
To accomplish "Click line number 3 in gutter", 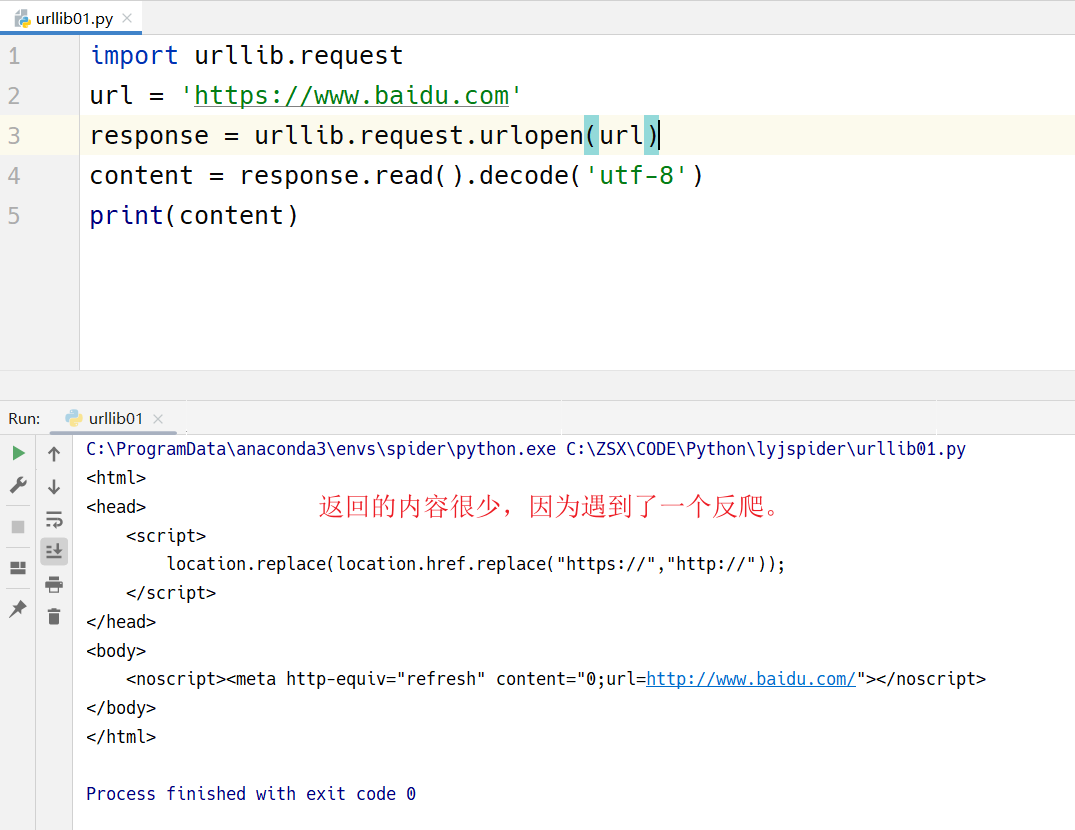I will click(x=14, y=136).
